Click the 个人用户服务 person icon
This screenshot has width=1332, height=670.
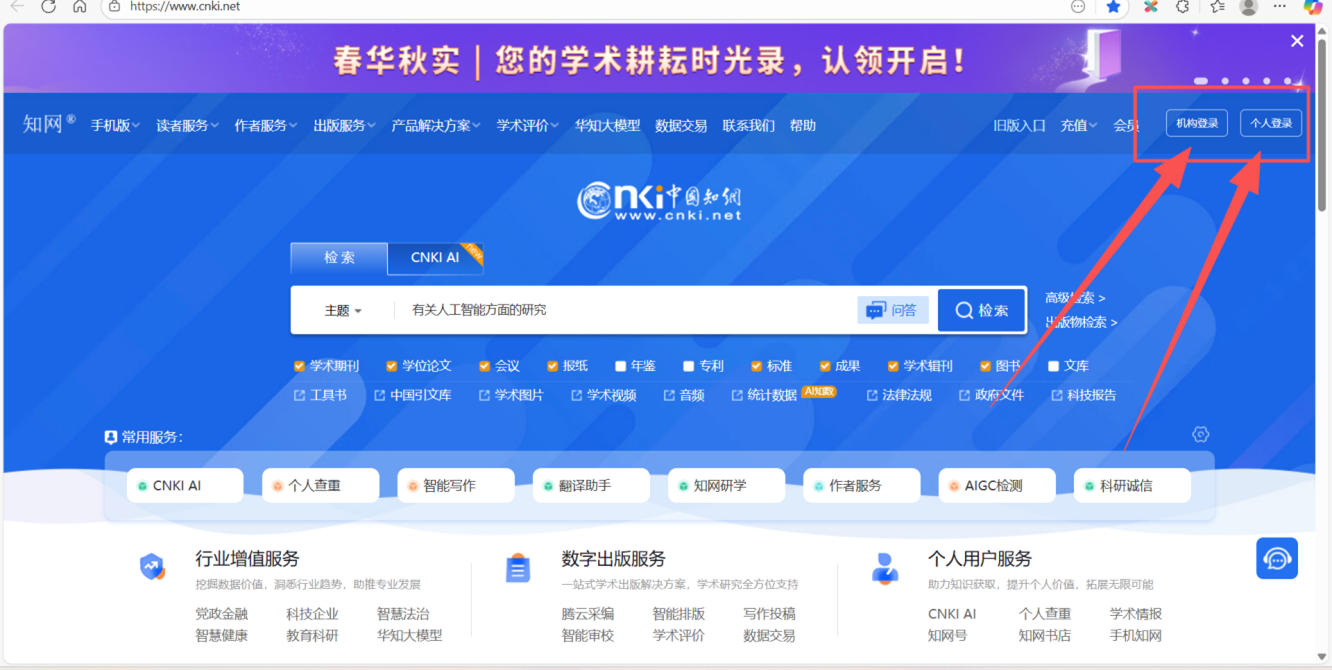coord(885,568)
